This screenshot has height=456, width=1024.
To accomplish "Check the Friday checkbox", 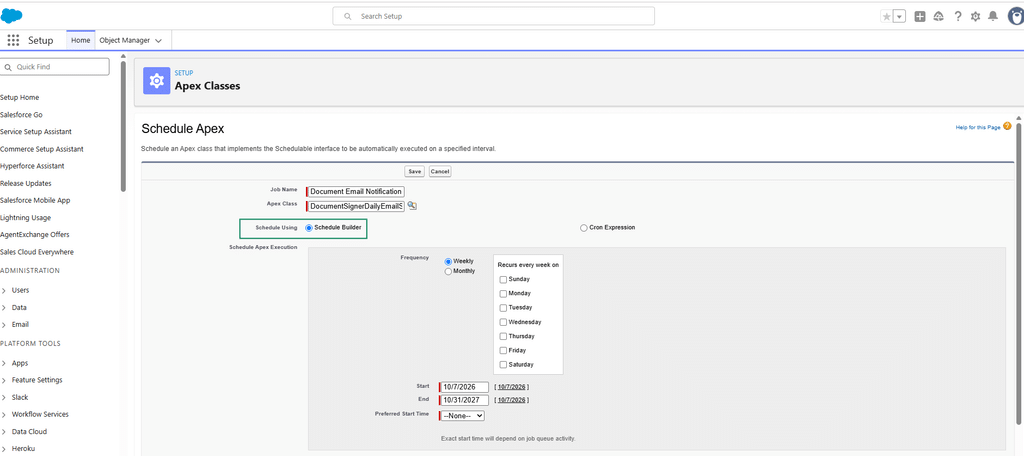I will click(x=503, y=351).
